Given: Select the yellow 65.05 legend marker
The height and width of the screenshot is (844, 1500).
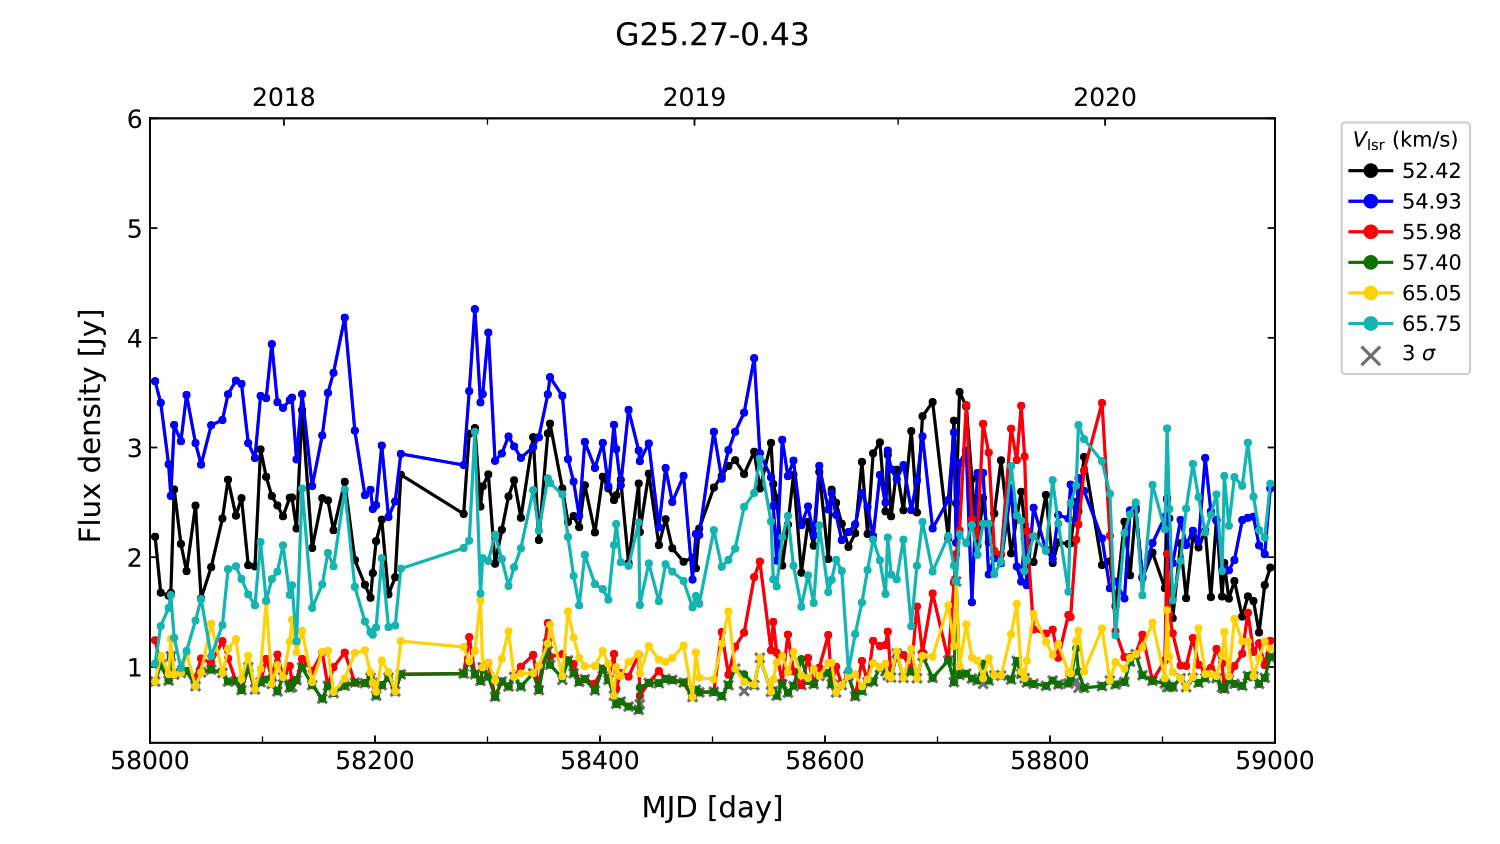Looking at the screenshot, I should click(x=1370, y=293).
